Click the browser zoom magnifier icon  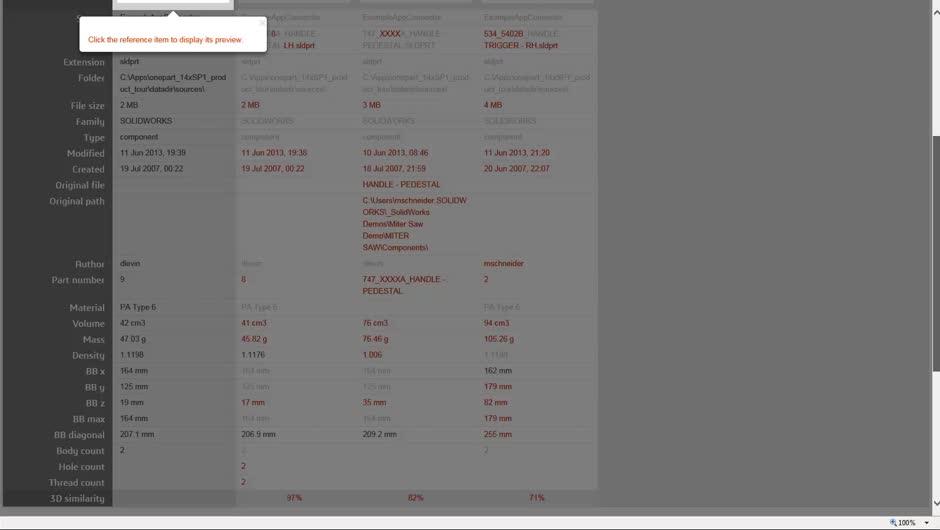[894, 522]
